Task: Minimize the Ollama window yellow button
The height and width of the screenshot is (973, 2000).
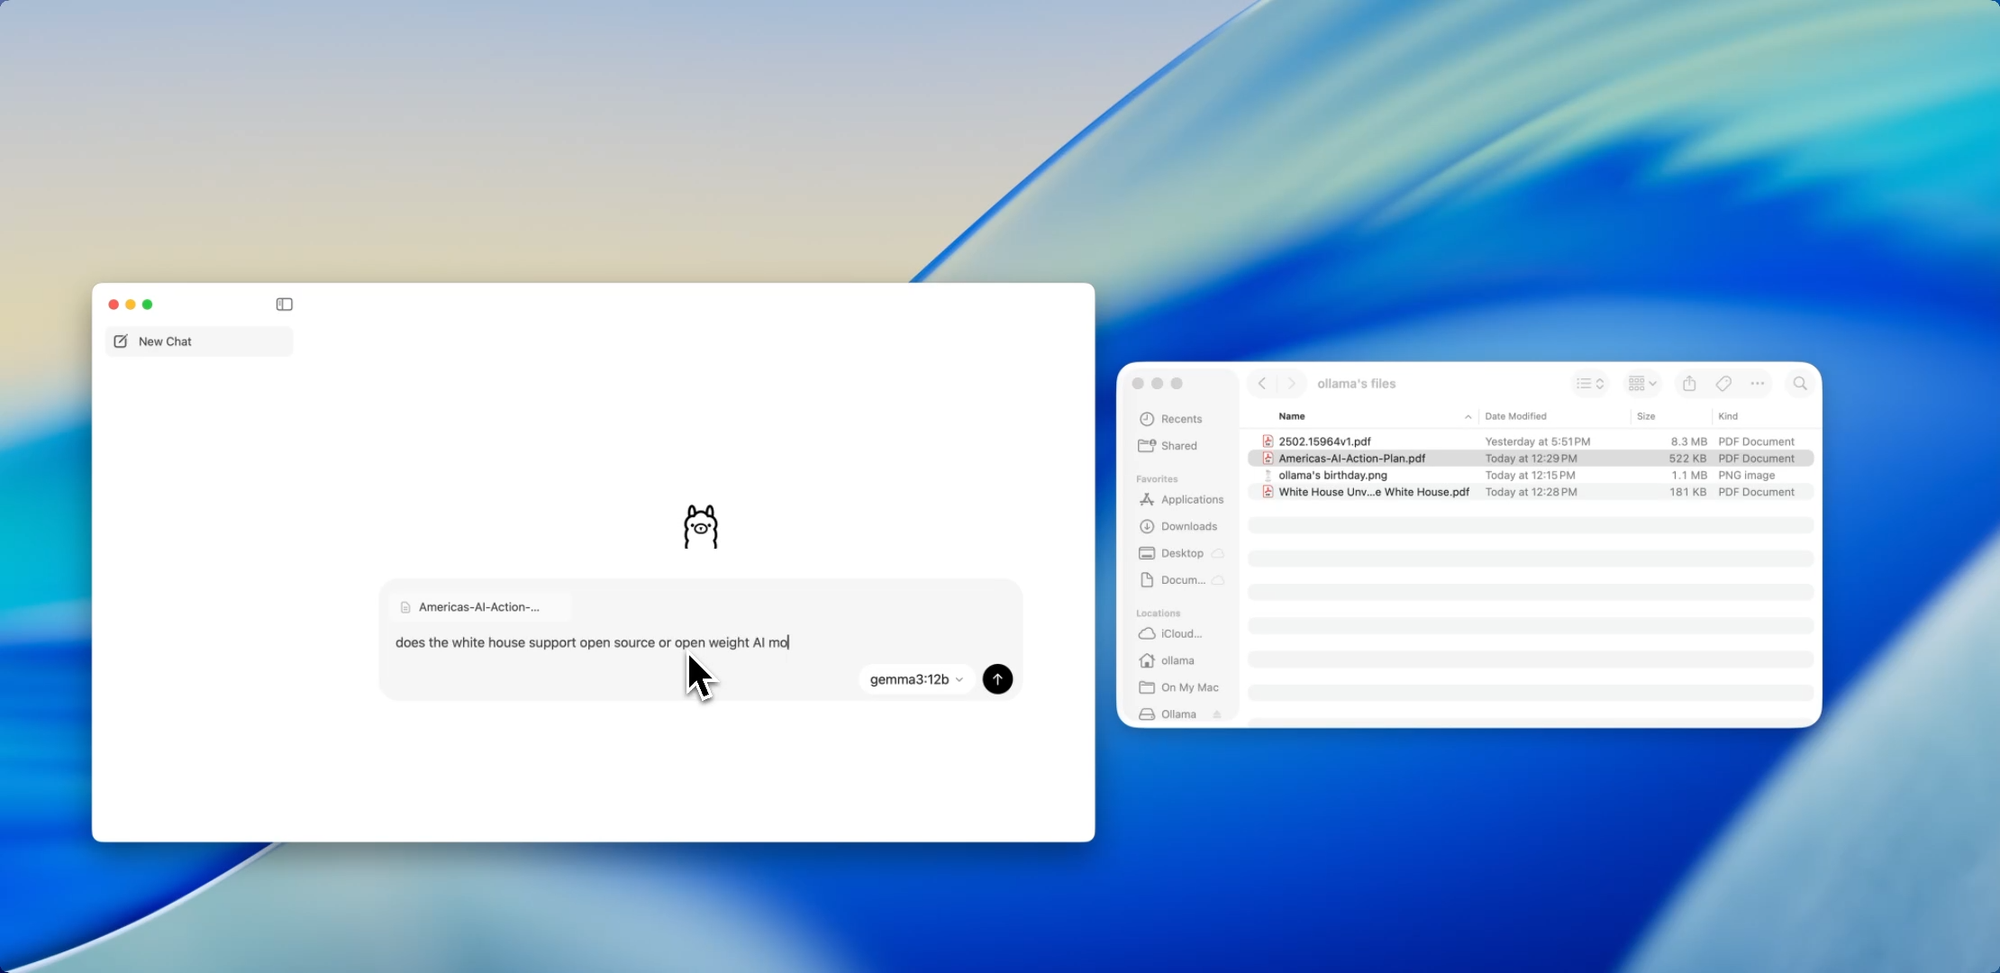Action: [130, 304]
